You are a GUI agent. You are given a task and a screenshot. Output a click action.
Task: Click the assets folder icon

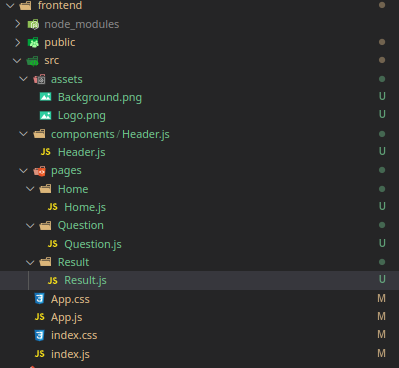pos(39,79)
